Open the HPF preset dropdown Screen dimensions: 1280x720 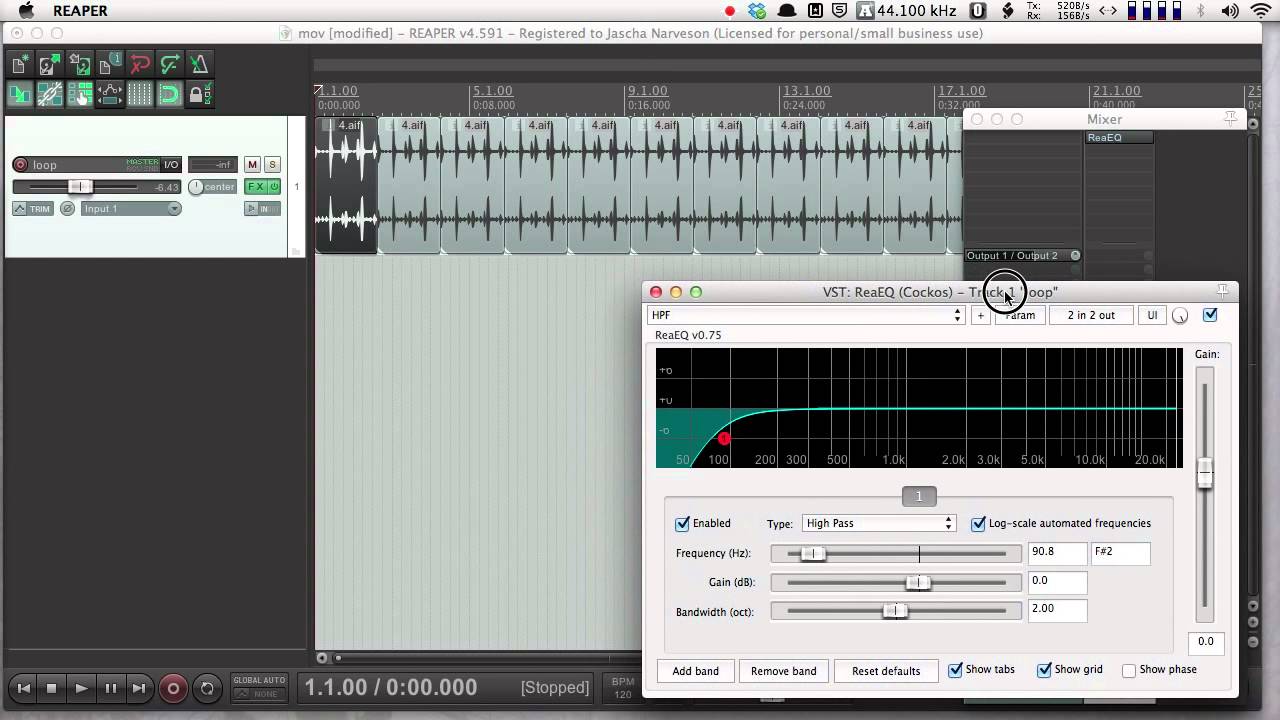click(806, 315)
